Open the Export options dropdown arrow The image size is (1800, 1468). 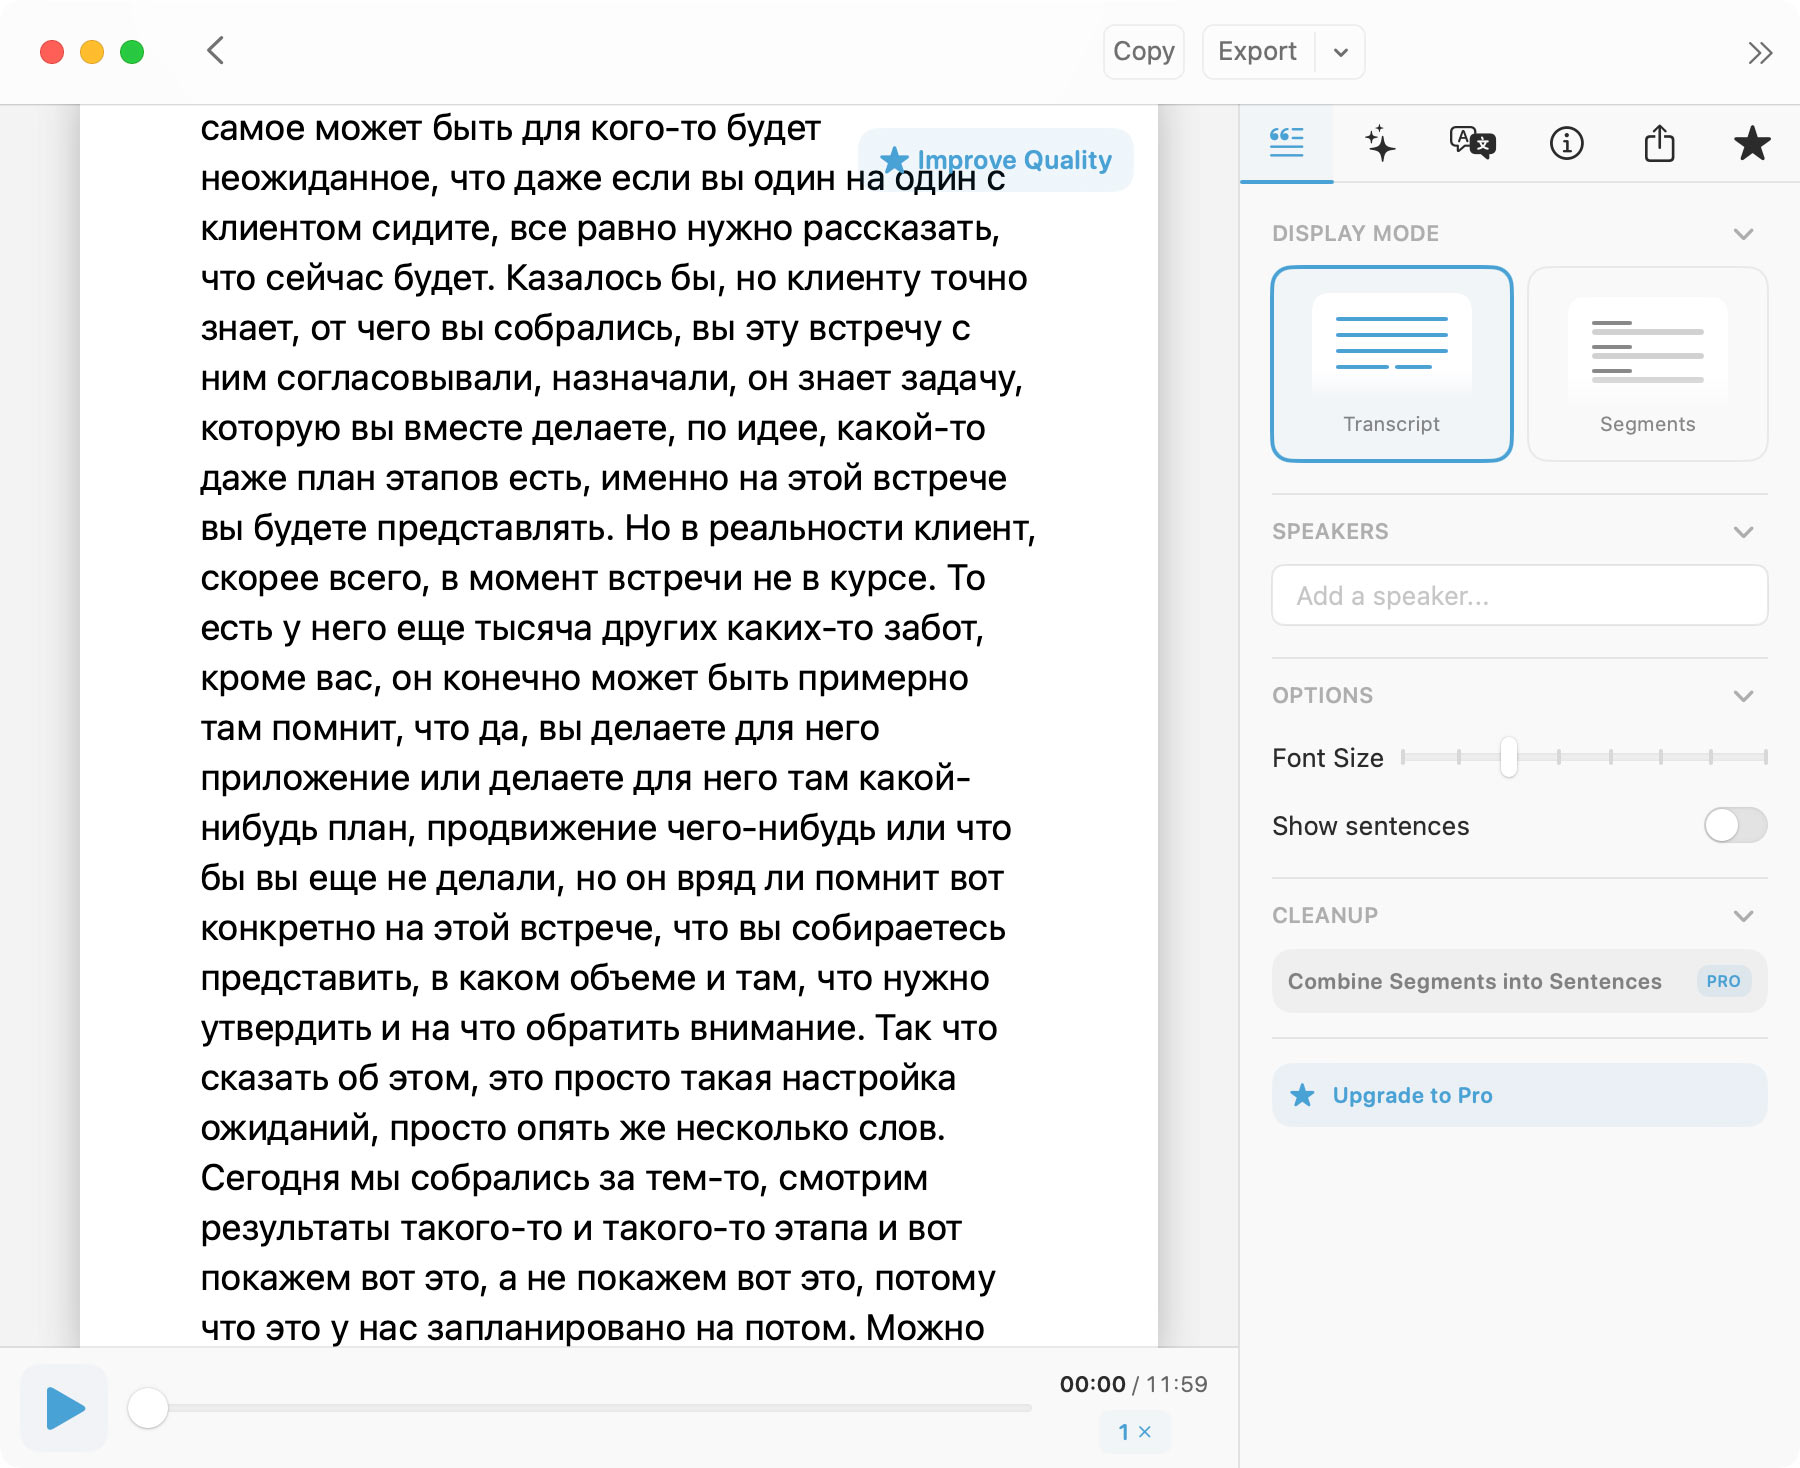tap(1341, 52)
